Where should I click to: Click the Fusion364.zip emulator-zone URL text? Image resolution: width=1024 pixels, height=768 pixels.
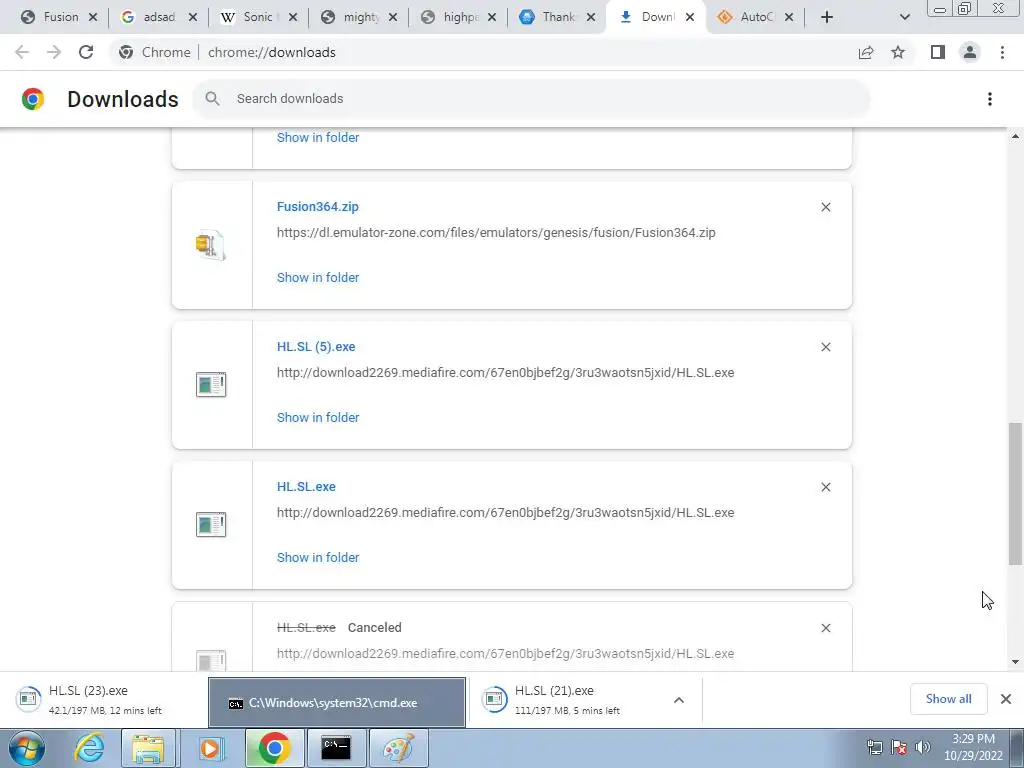496,232
